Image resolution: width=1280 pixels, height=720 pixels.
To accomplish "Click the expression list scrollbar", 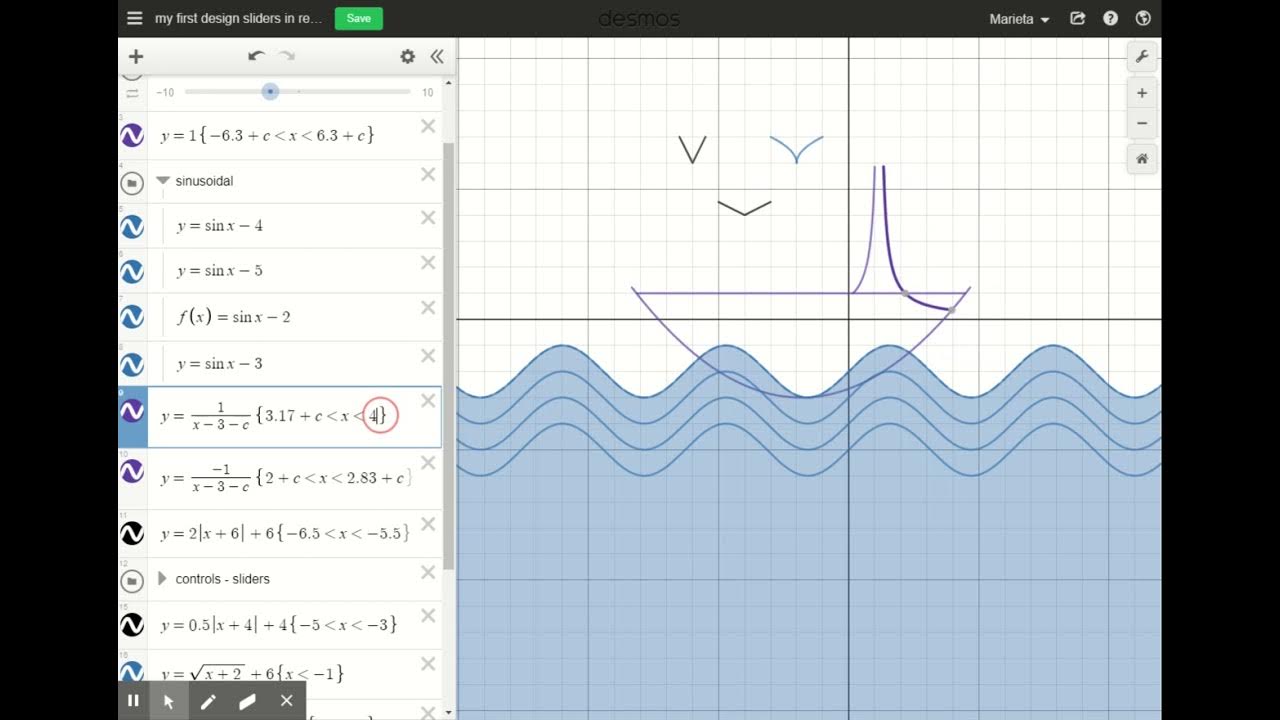I will 449,355.
